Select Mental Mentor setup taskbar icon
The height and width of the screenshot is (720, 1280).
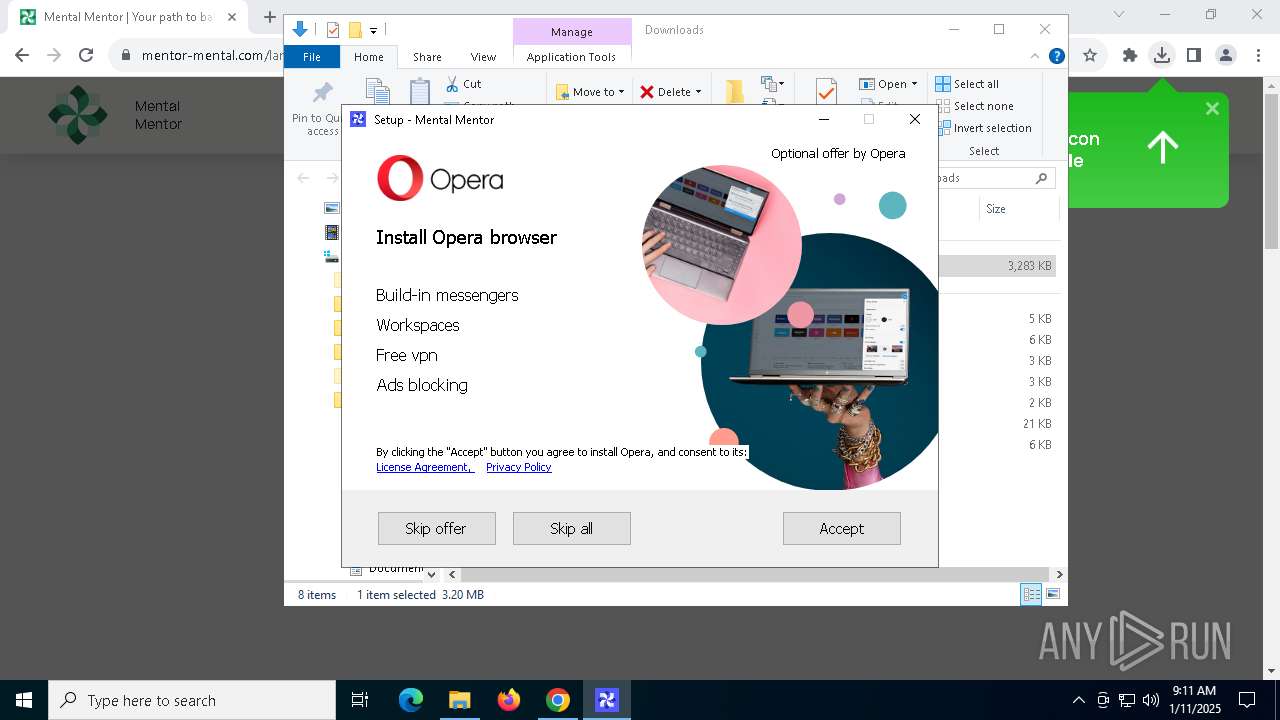click(x=607, y=700)
